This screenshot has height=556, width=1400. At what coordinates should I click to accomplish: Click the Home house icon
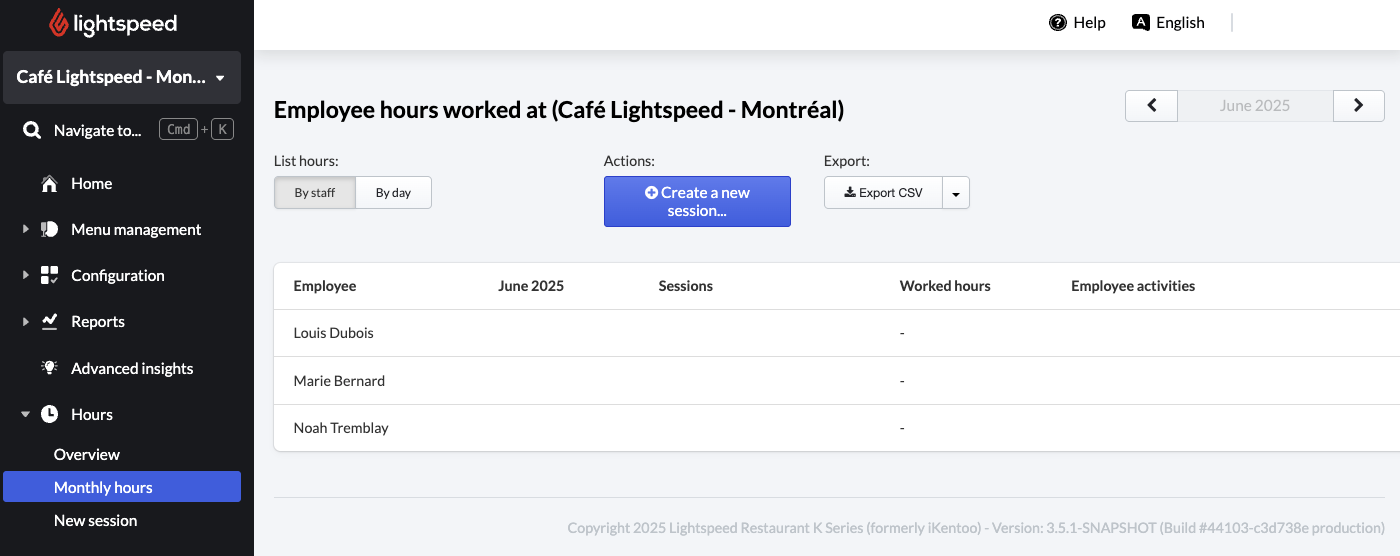point(49,184)
